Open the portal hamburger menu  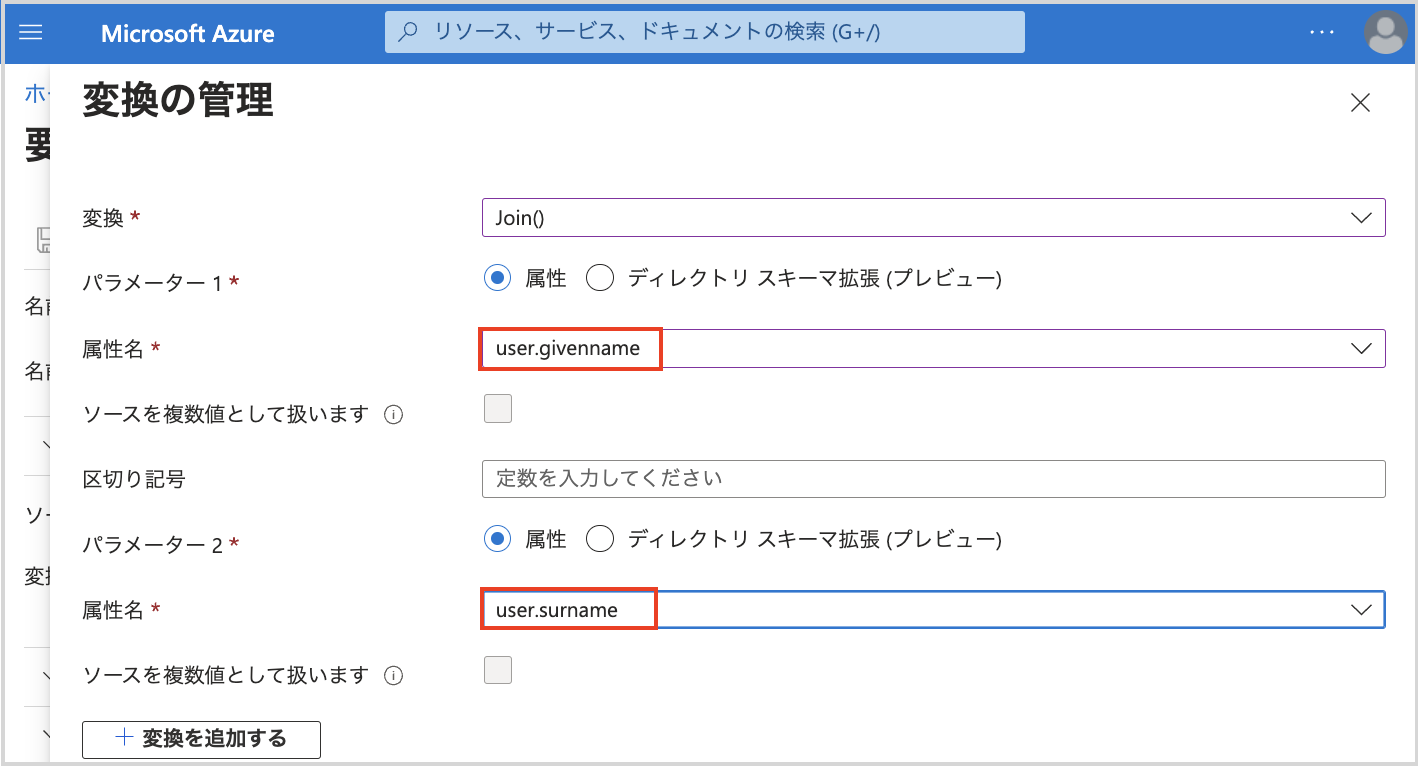30,31
